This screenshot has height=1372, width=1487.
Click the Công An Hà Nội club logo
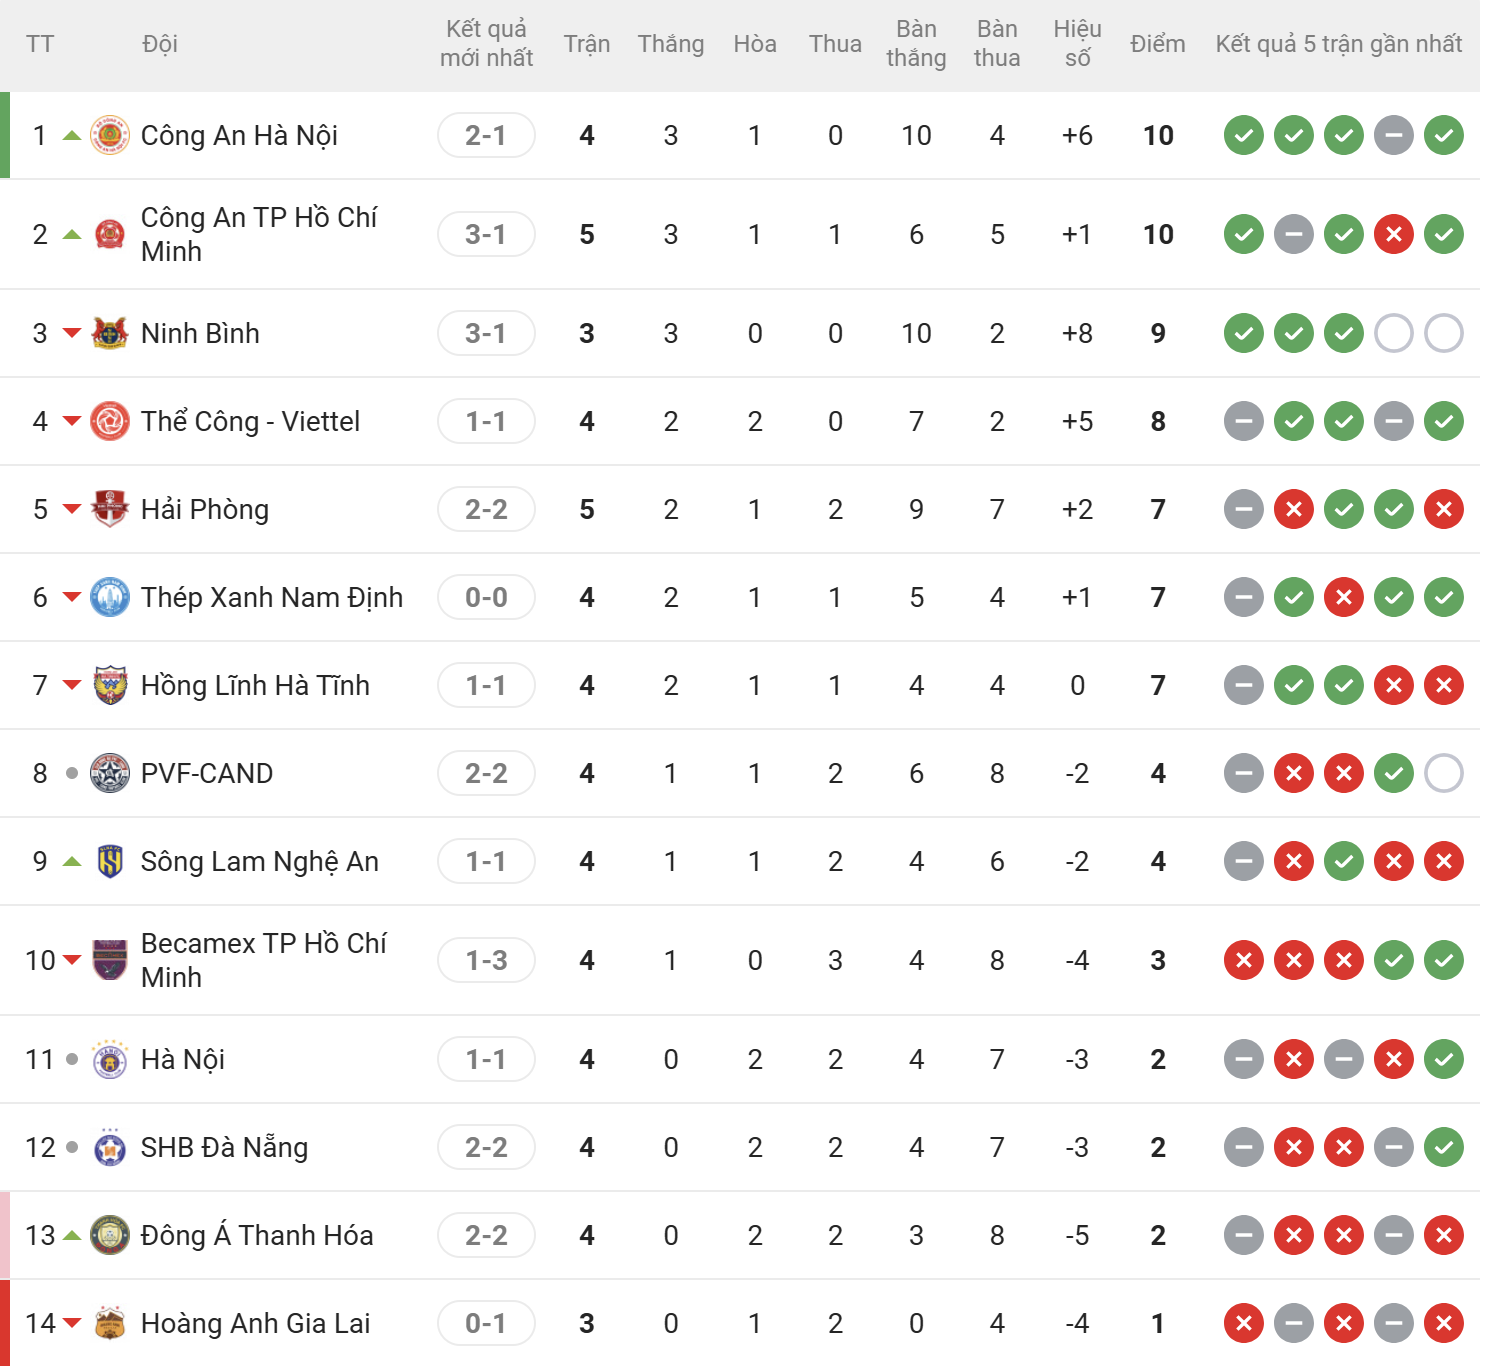tap(110, 135)
